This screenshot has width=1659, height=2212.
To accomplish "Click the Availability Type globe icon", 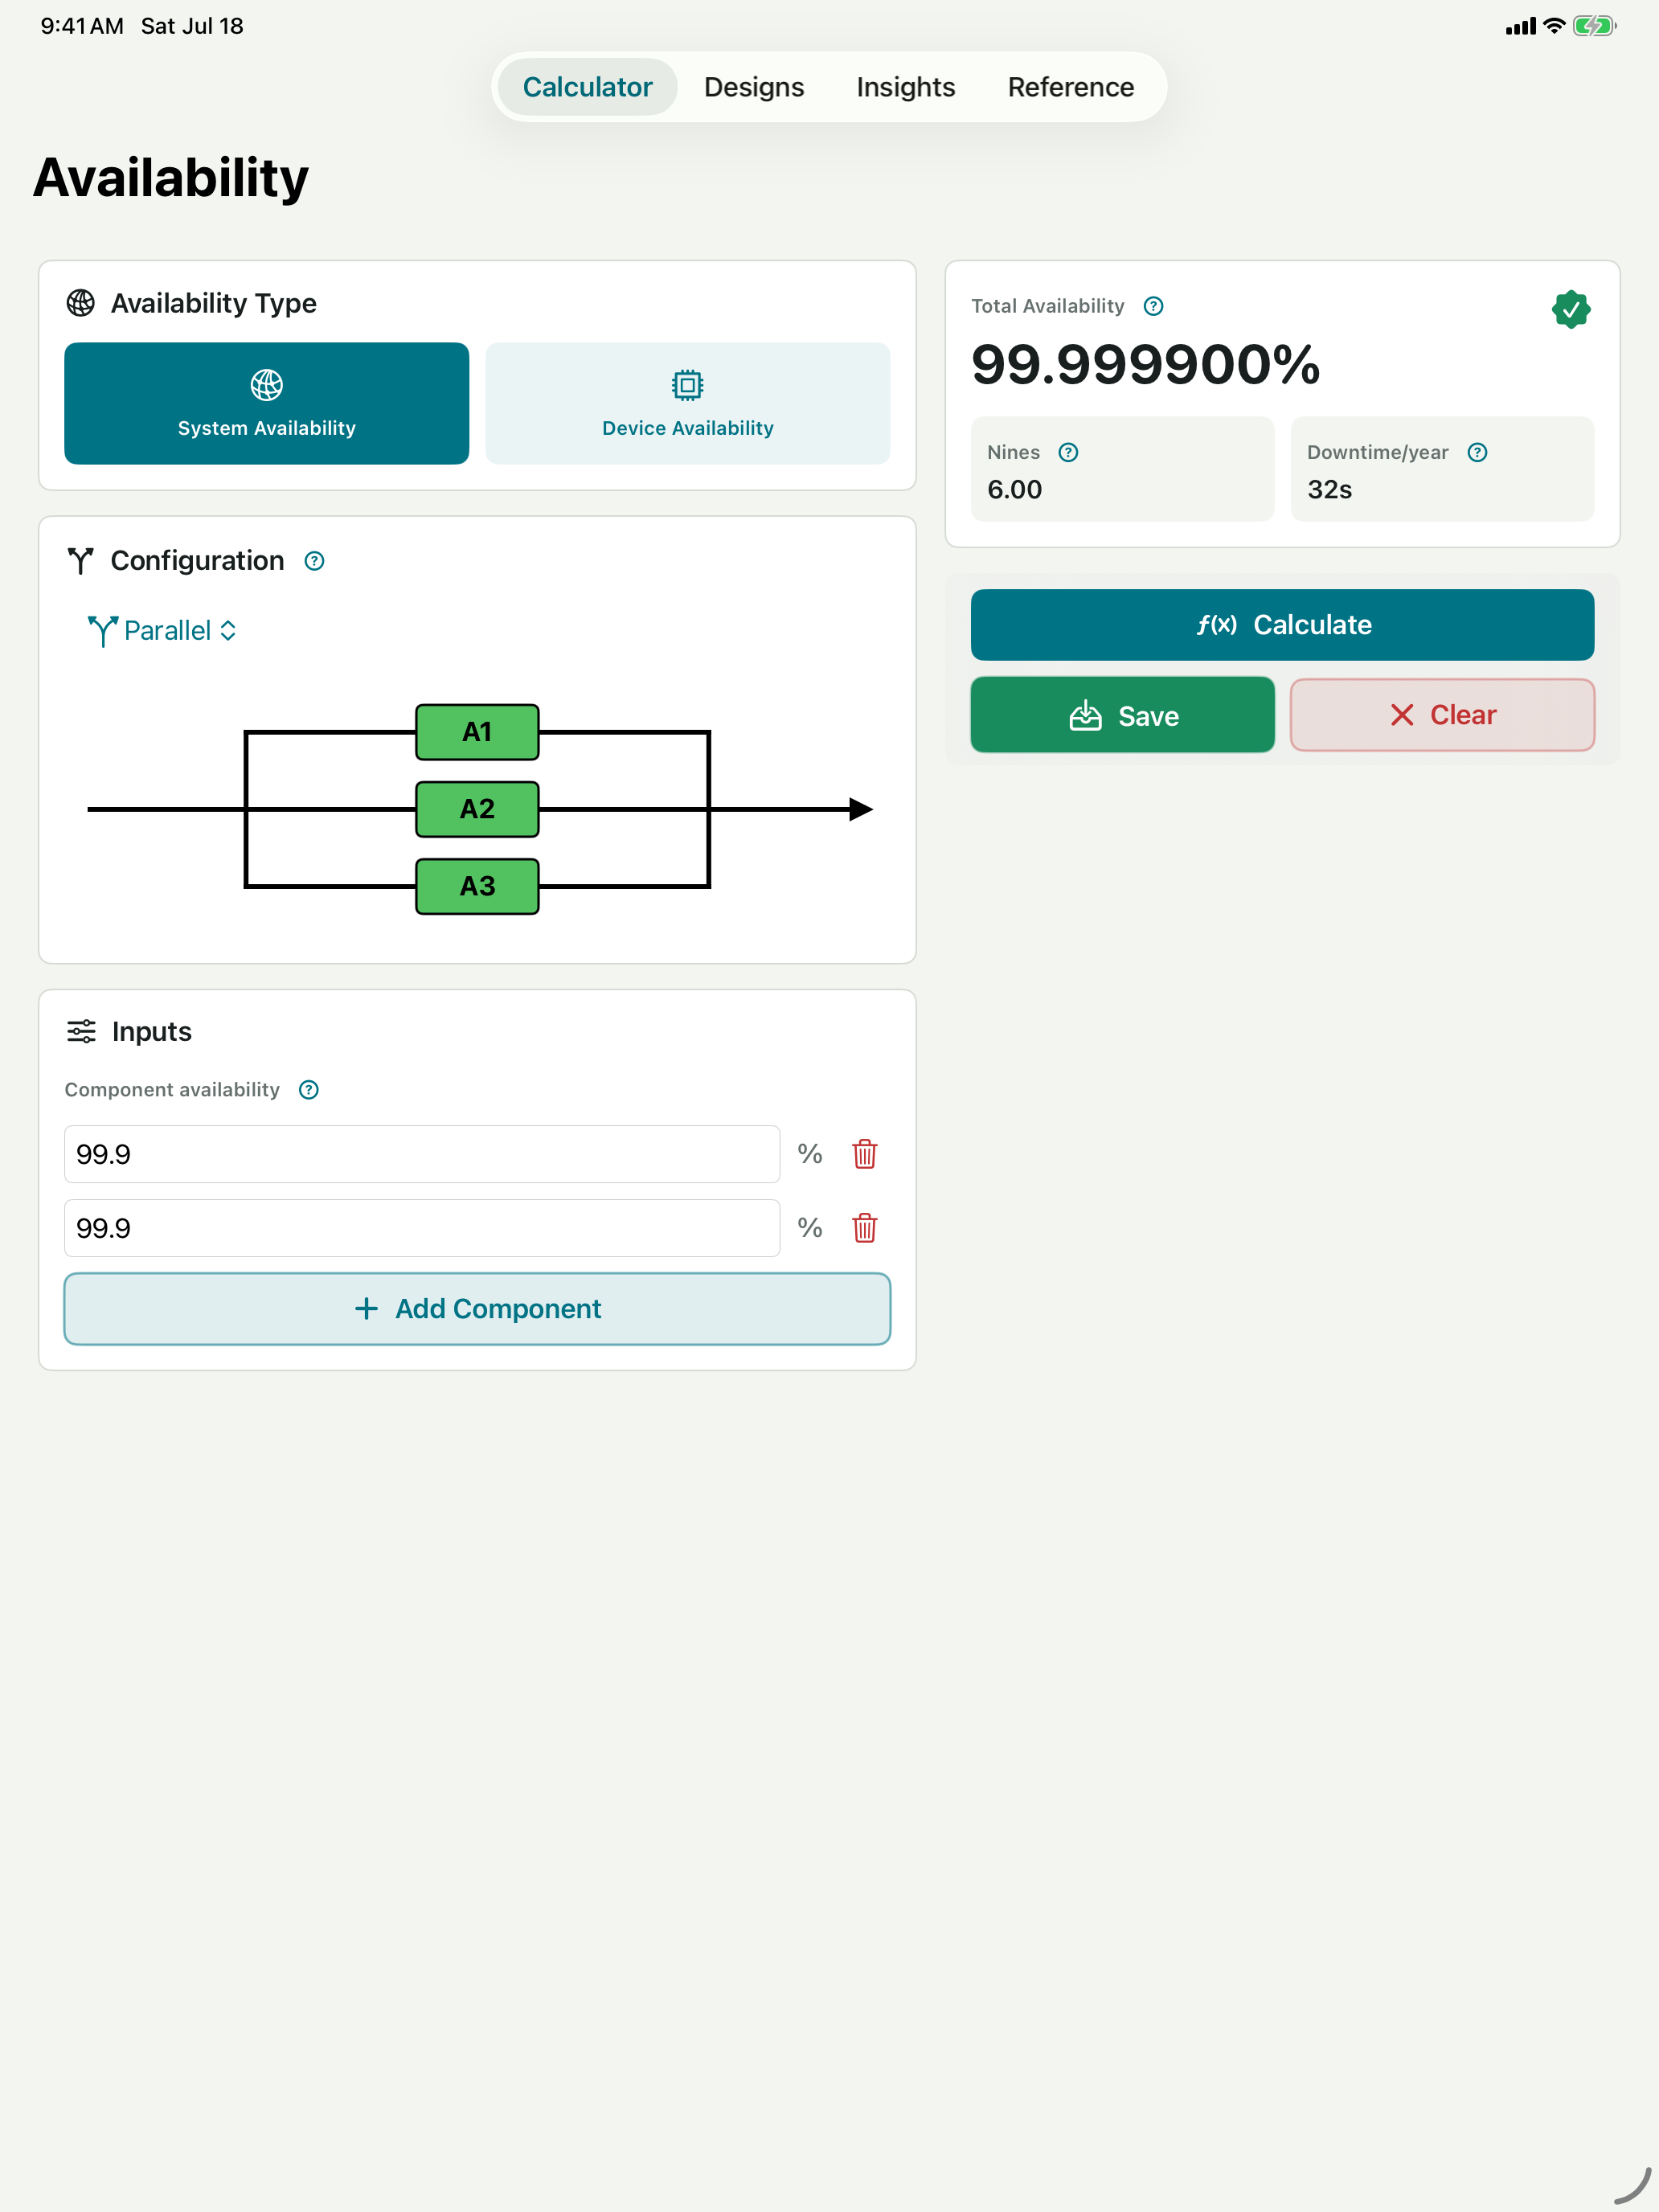I will click(x=81, y=303).
